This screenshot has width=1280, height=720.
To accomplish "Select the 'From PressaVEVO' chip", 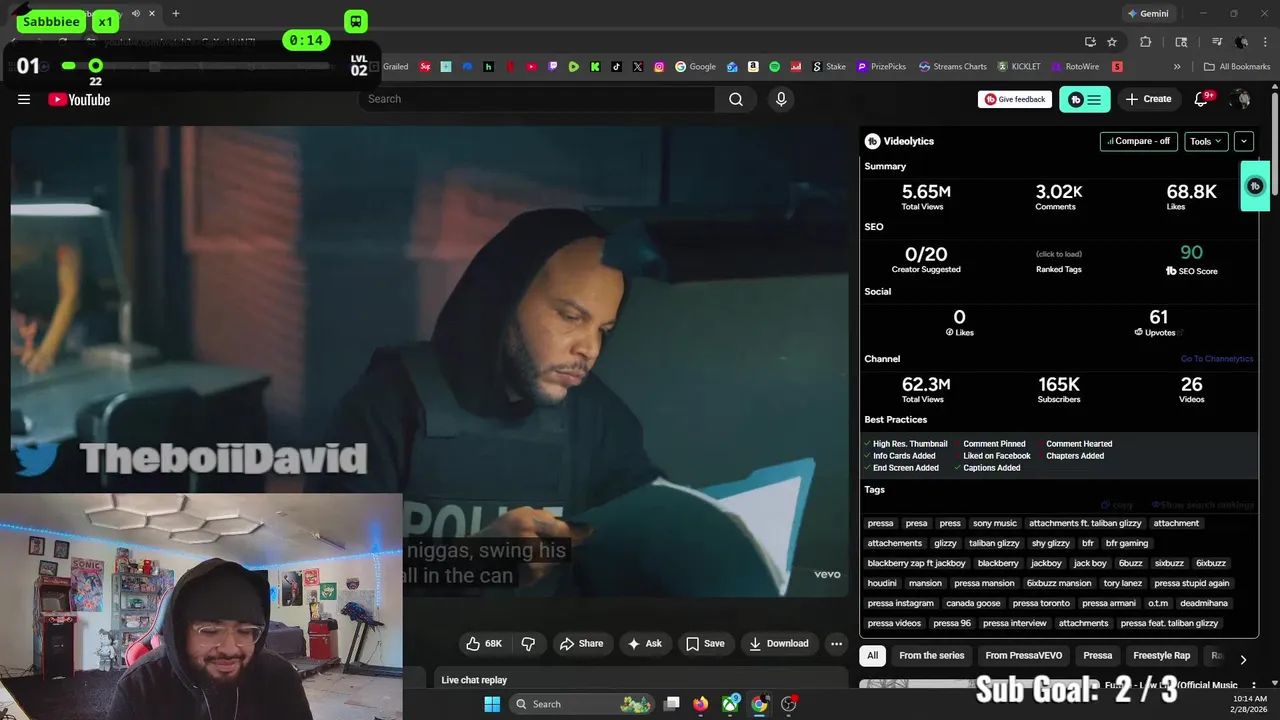I will pos(1023,656).
